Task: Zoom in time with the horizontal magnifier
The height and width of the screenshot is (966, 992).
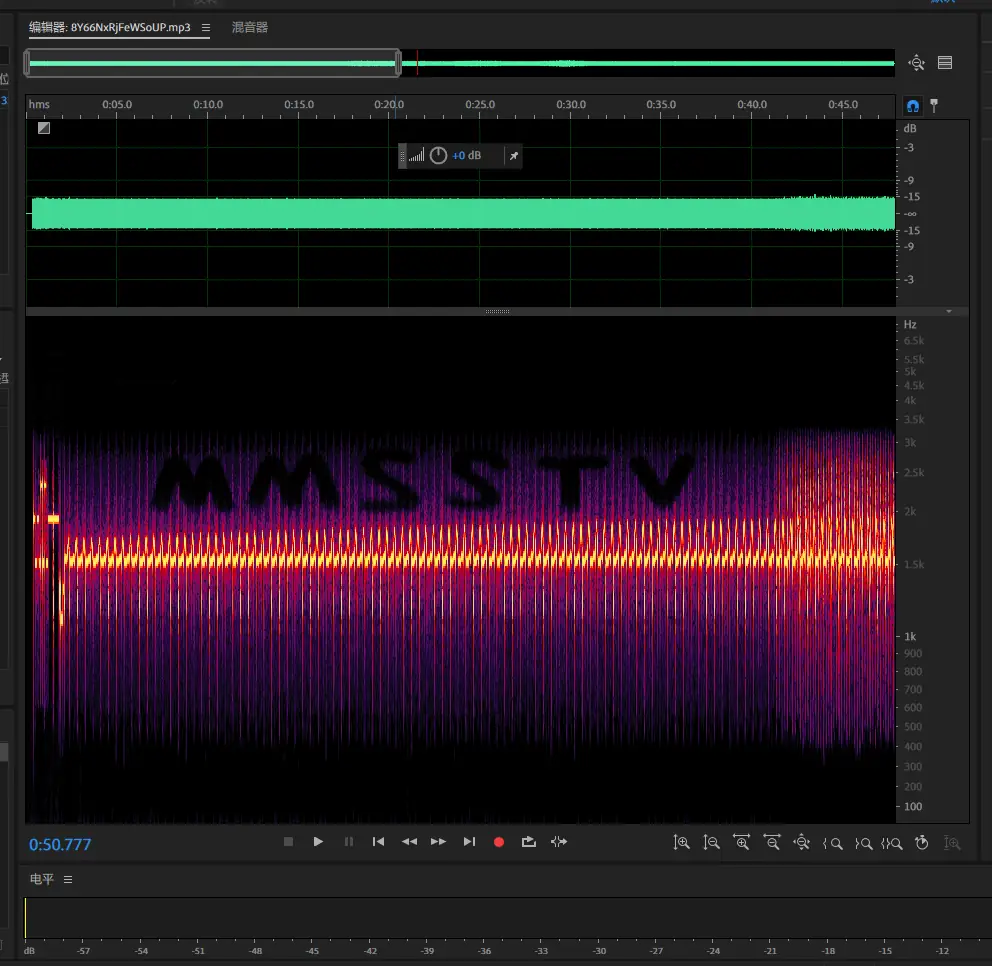Action: coord(741,843)
